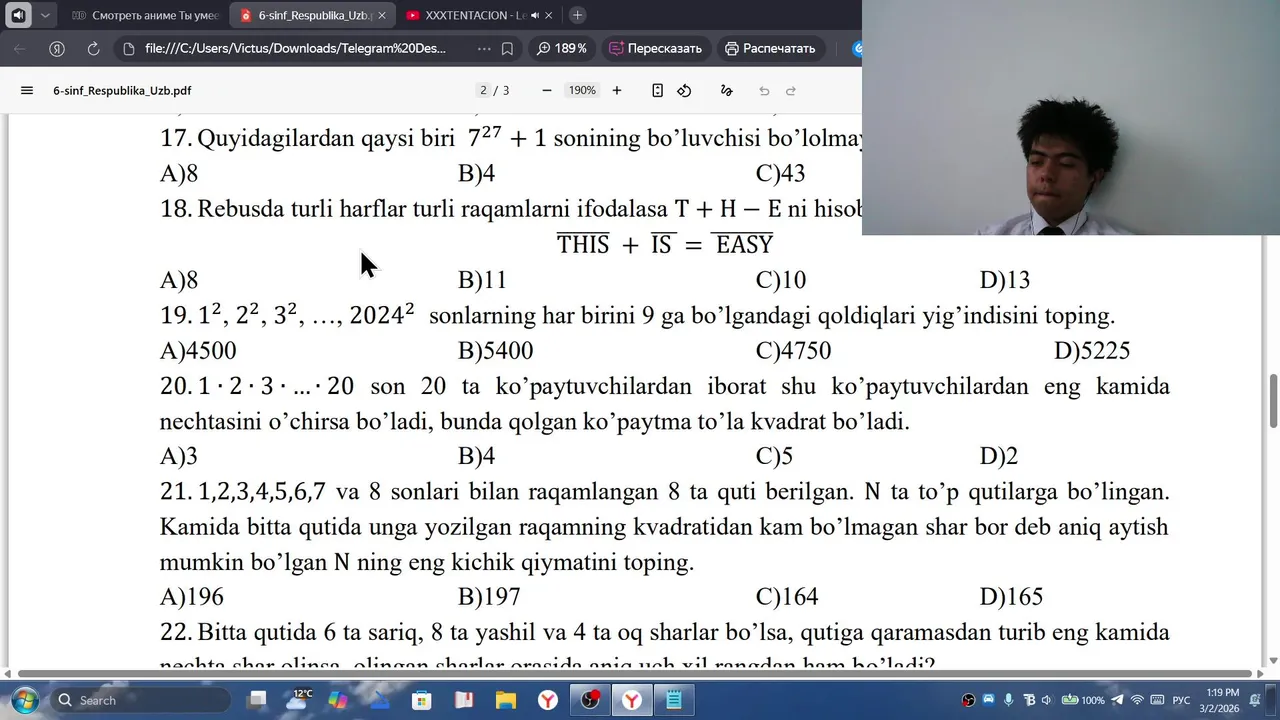Click answer C)5 of question 20
This screenshot has height=720, width=1280.
tap(775, 456)
